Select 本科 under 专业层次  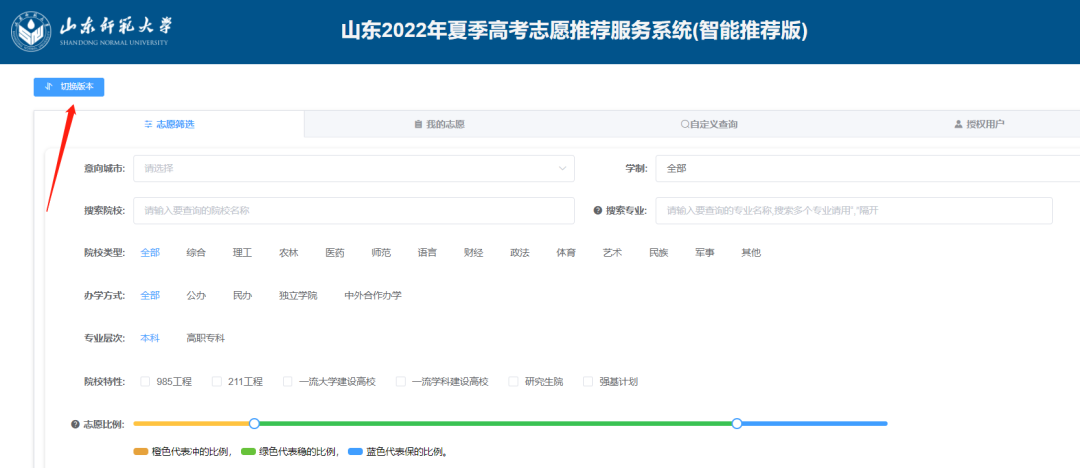pos(150,338)
